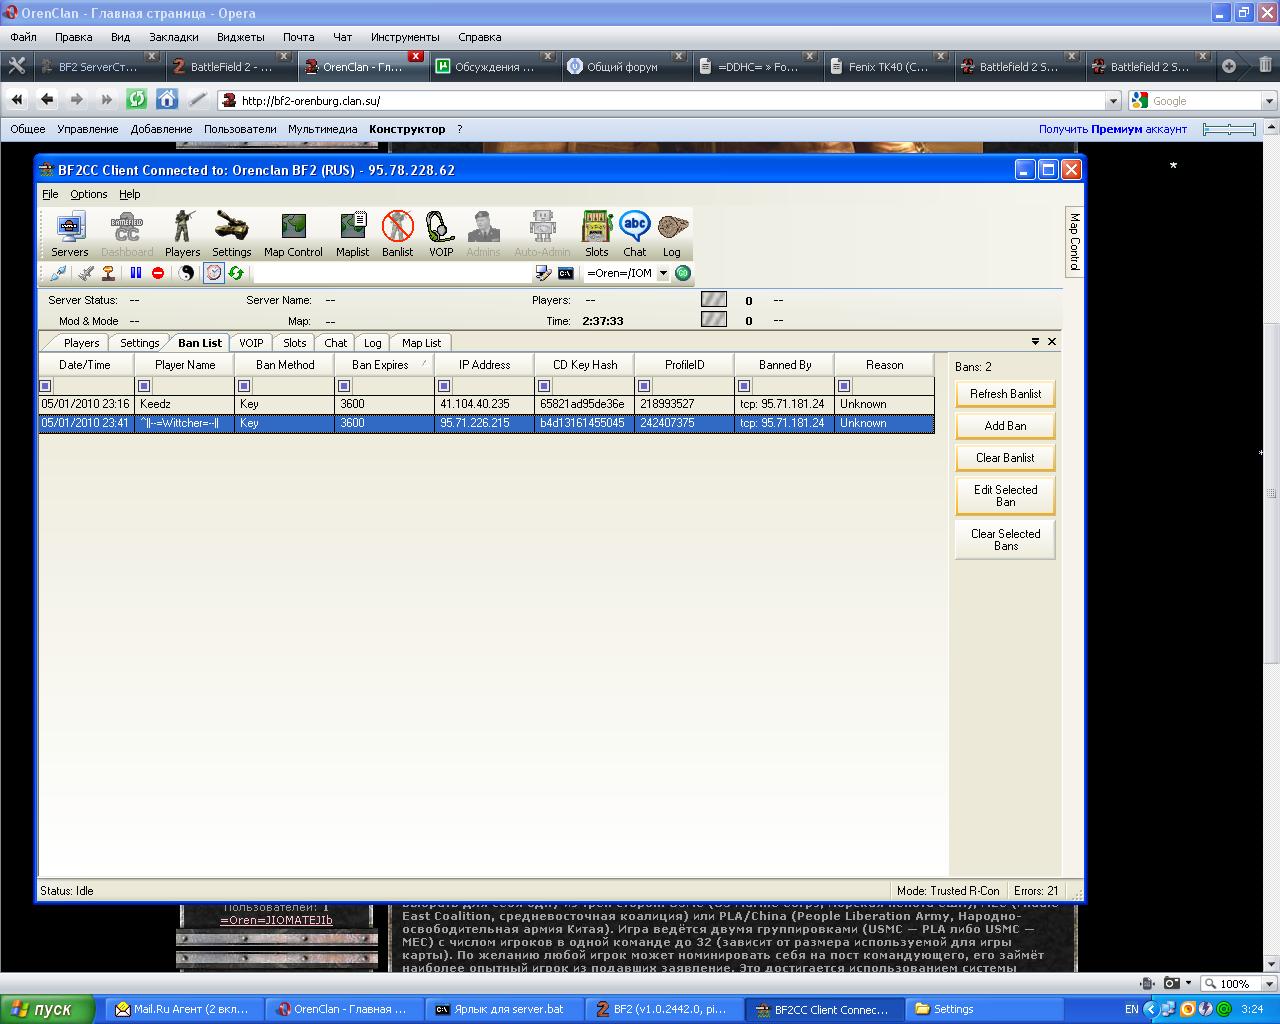This screenshot has width=1280, height=1024.
Task: Open the Log toolbar icon
Action: tap(672, 235)
